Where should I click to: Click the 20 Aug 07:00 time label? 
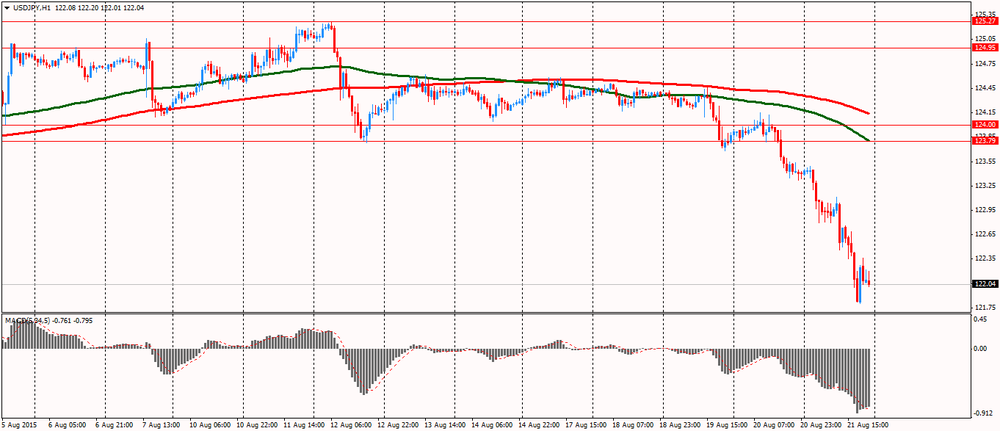(x=775, y=423)
